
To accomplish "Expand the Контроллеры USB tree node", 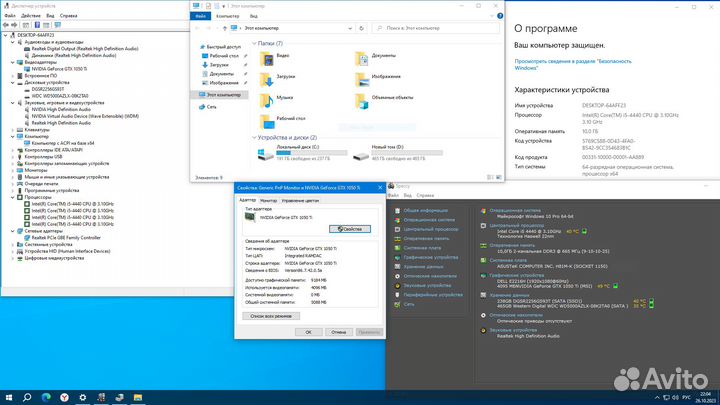I will (13, 157).
